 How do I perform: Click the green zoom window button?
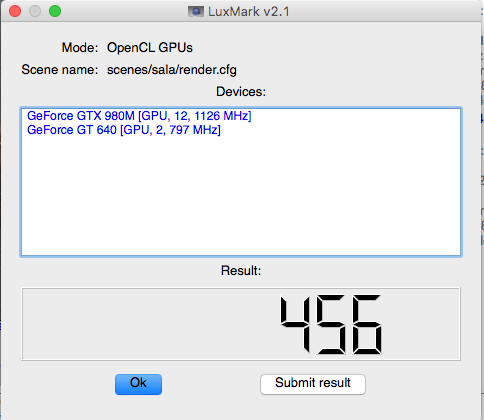pos(55,11)
